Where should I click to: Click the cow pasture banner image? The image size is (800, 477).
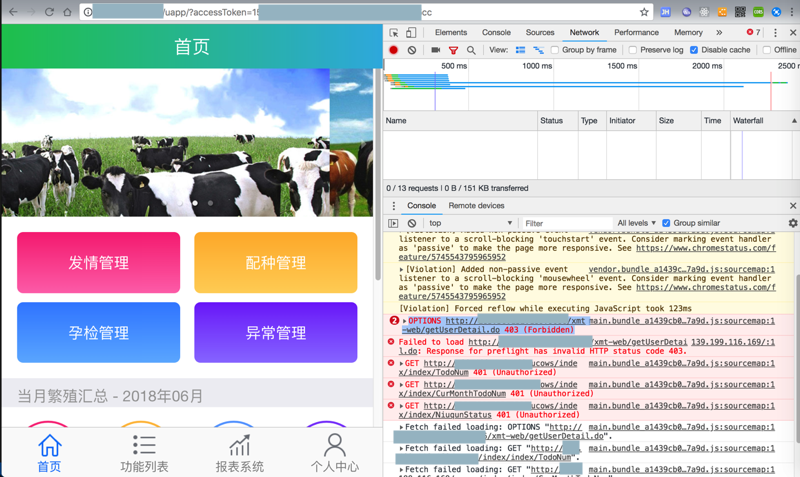pyautogui.click(x=165, y=142)
